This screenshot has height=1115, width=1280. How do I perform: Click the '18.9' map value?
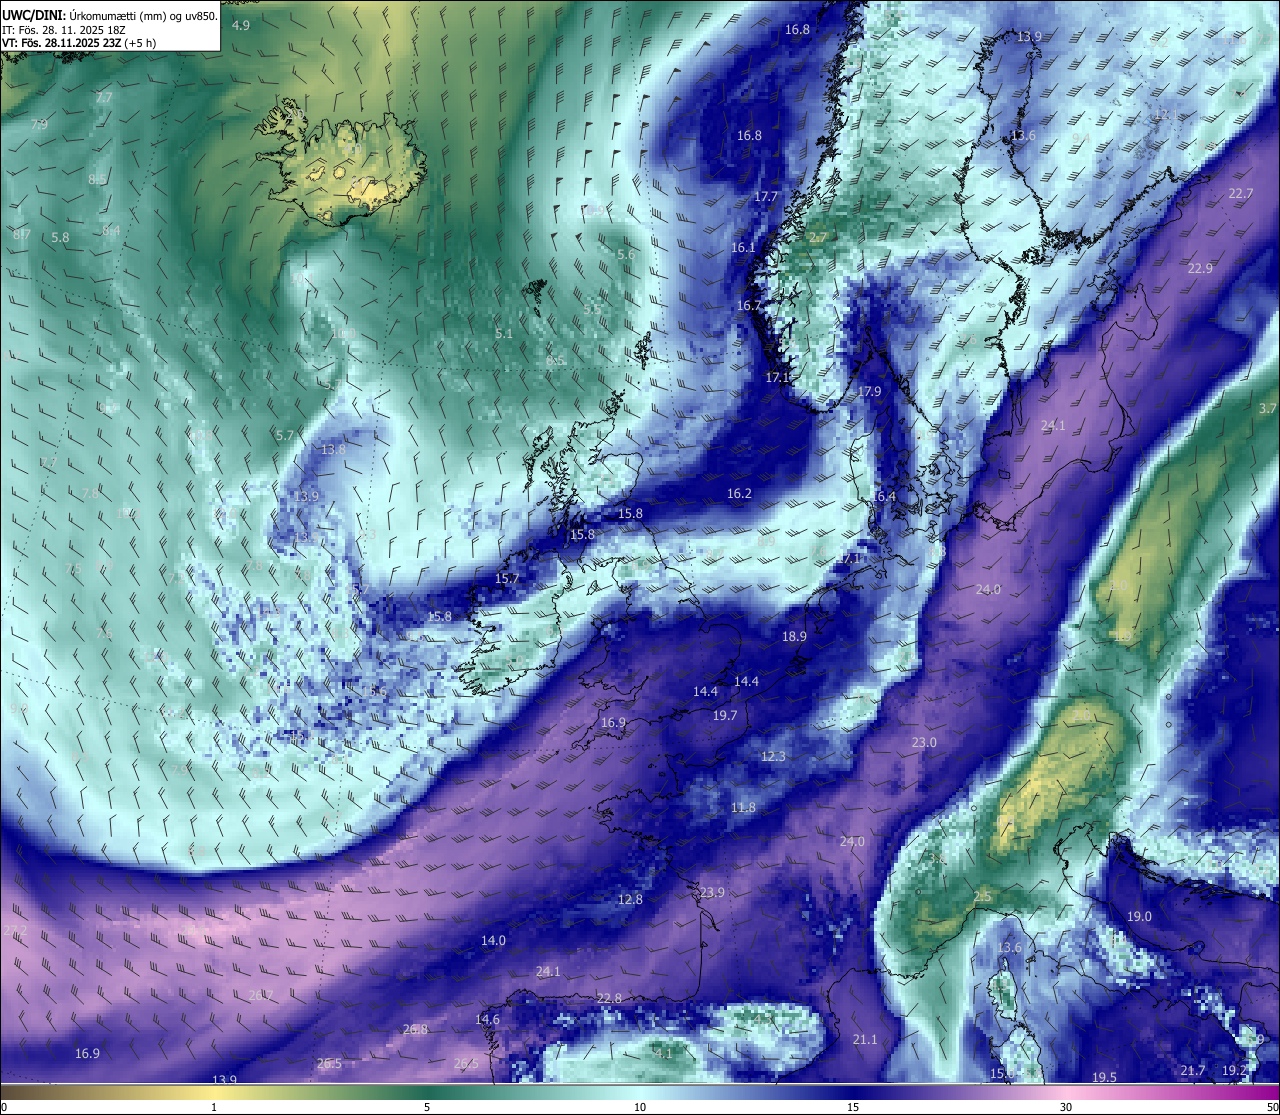(x=794, y=636)
